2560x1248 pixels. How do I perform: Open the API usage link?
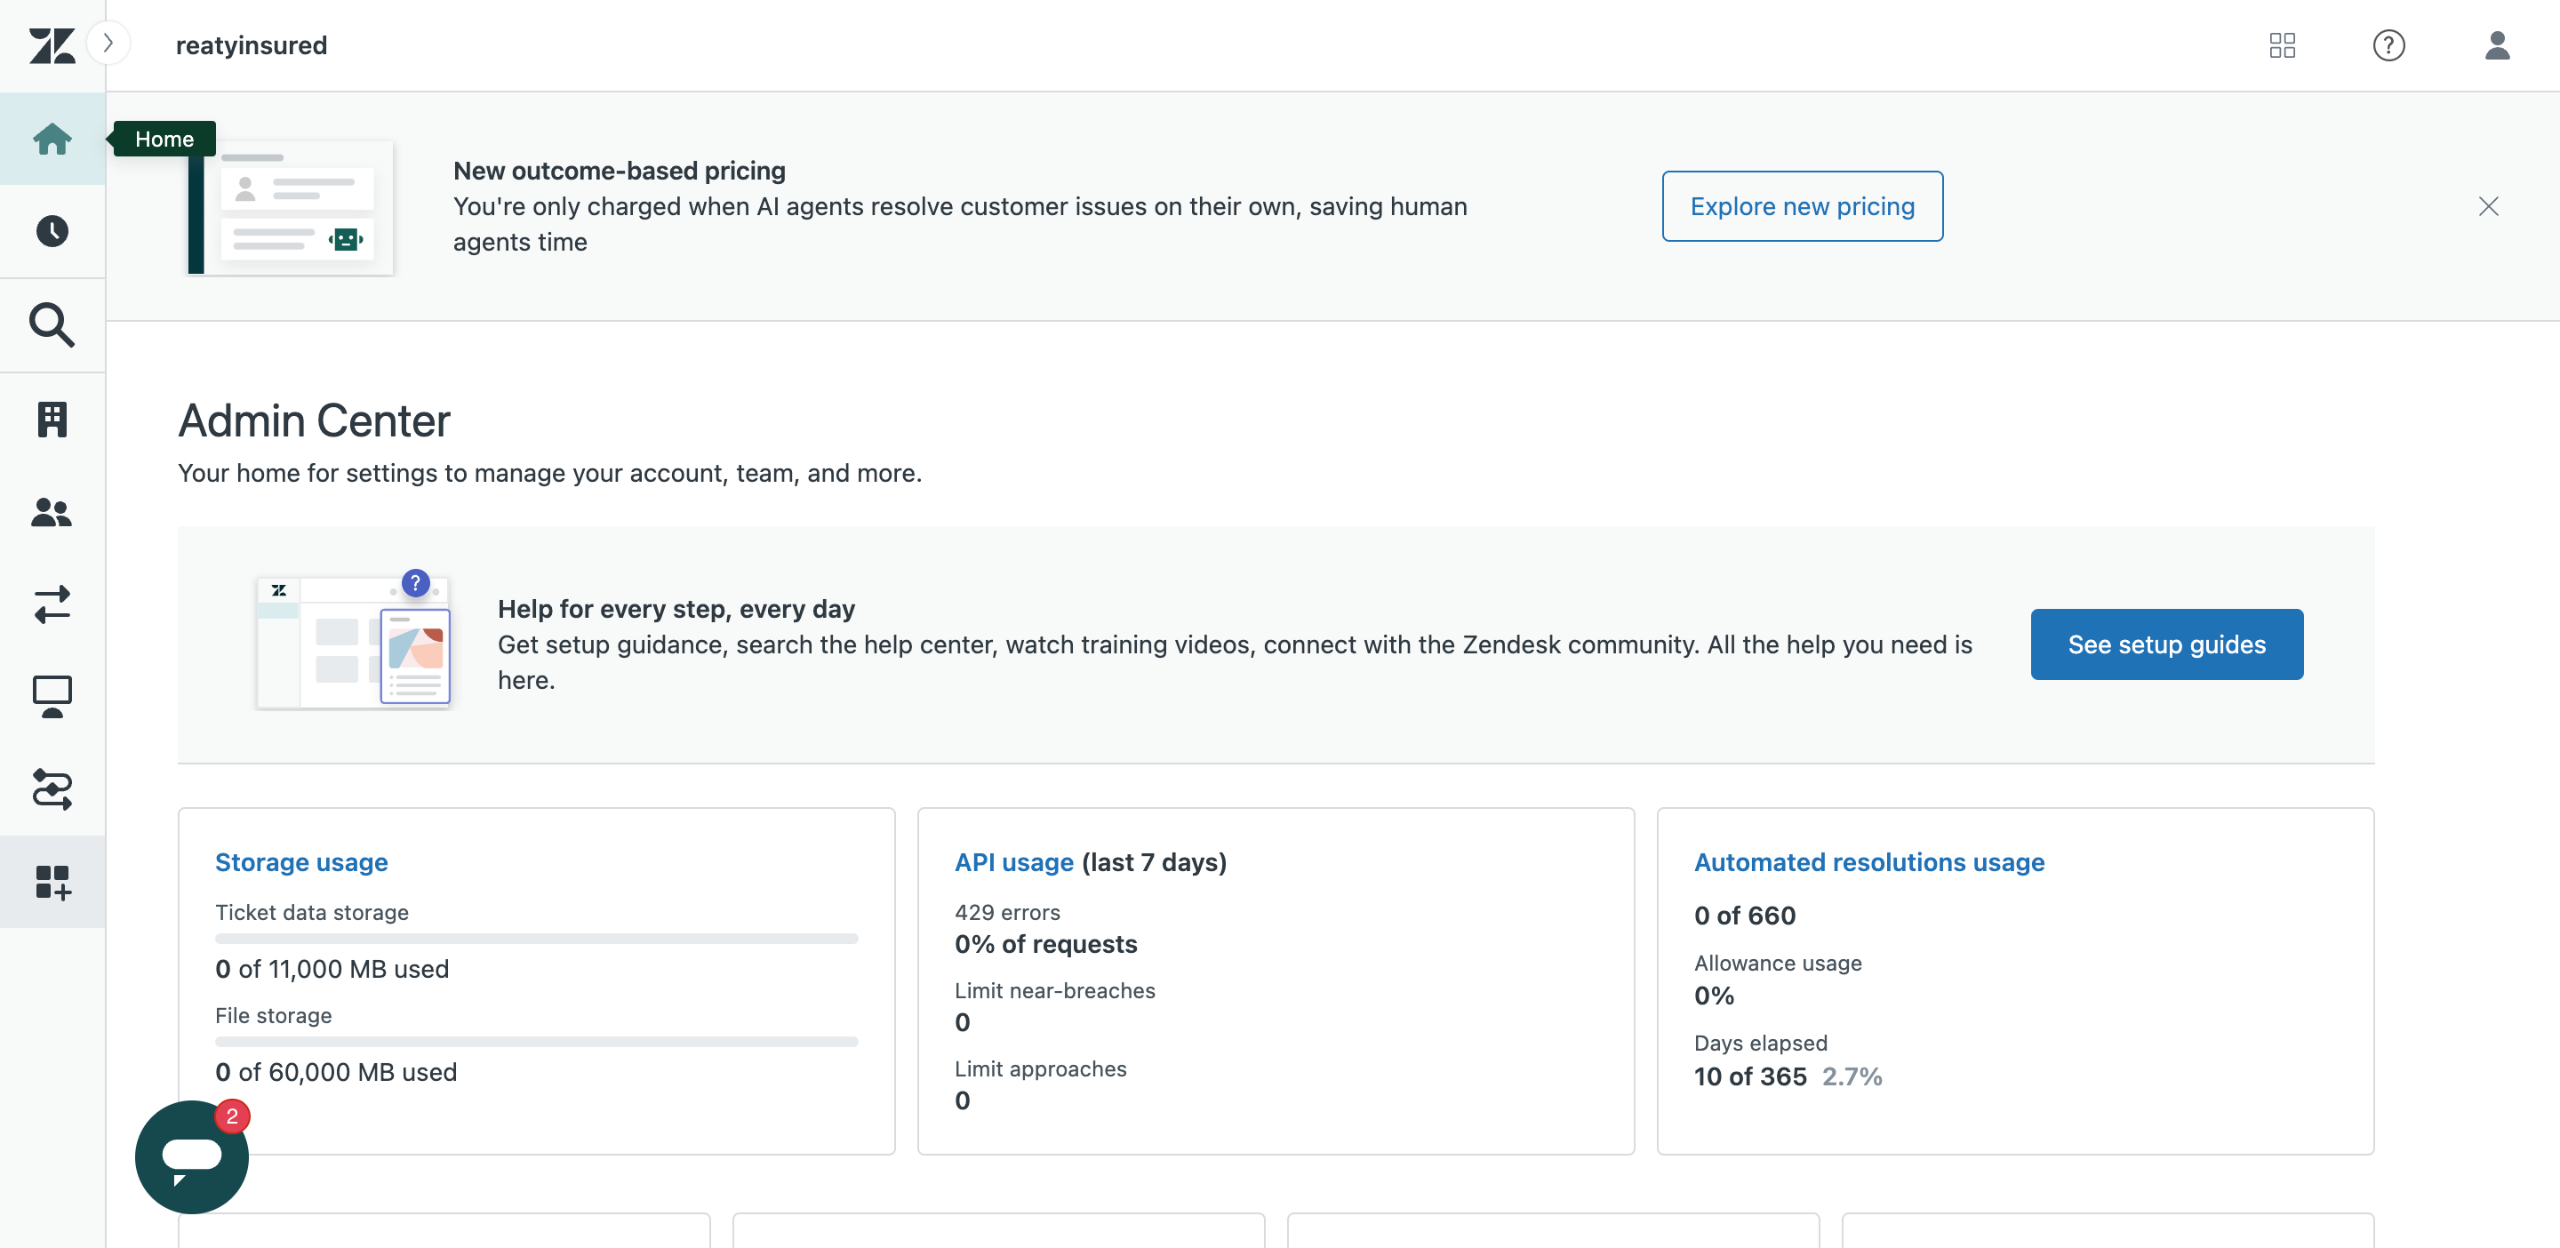(1014, 862)
